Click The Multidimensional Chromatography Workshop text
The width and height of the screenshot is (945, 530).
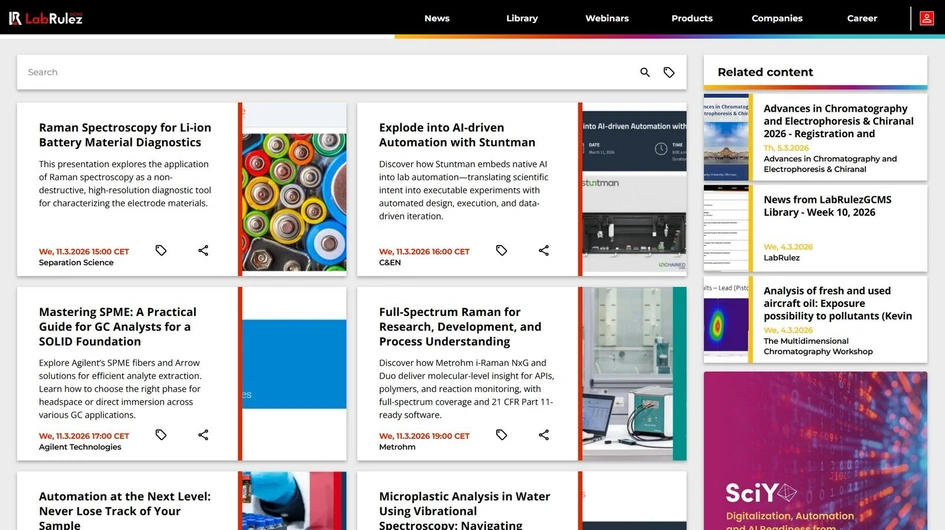tap(818, 346)
